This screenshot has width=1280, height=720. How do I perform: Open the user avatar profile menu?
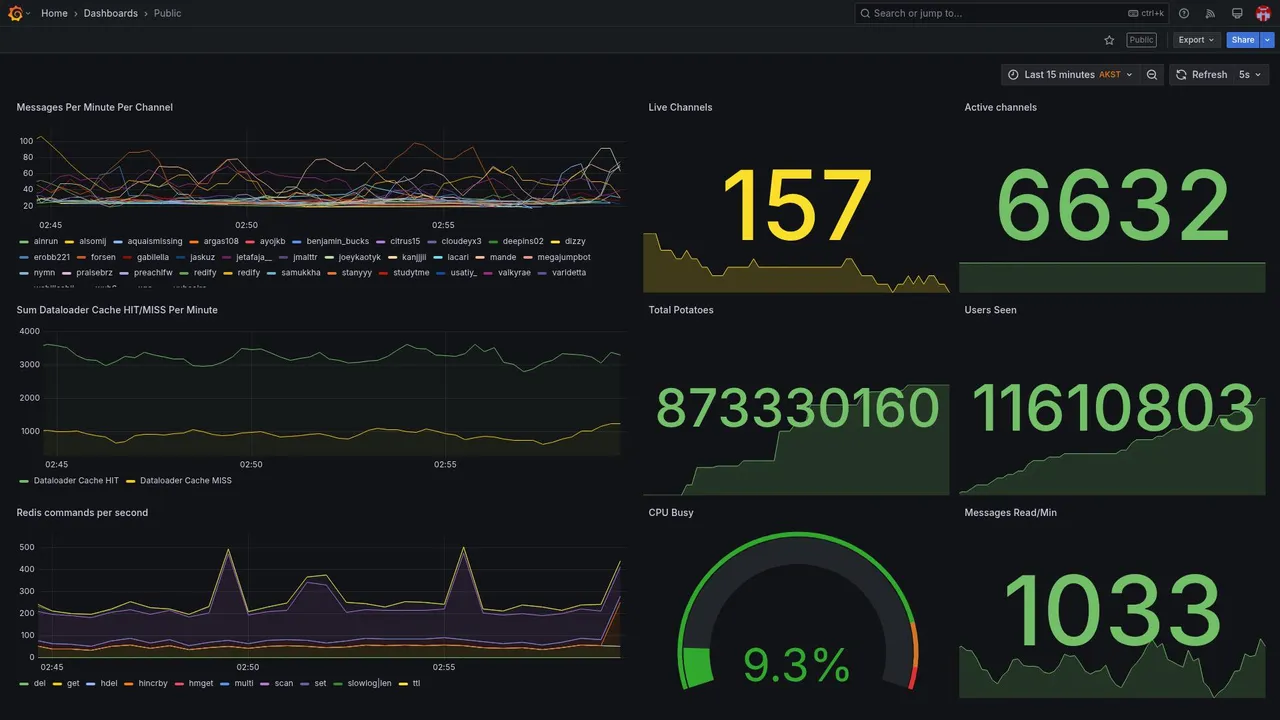coord(1263,13)
